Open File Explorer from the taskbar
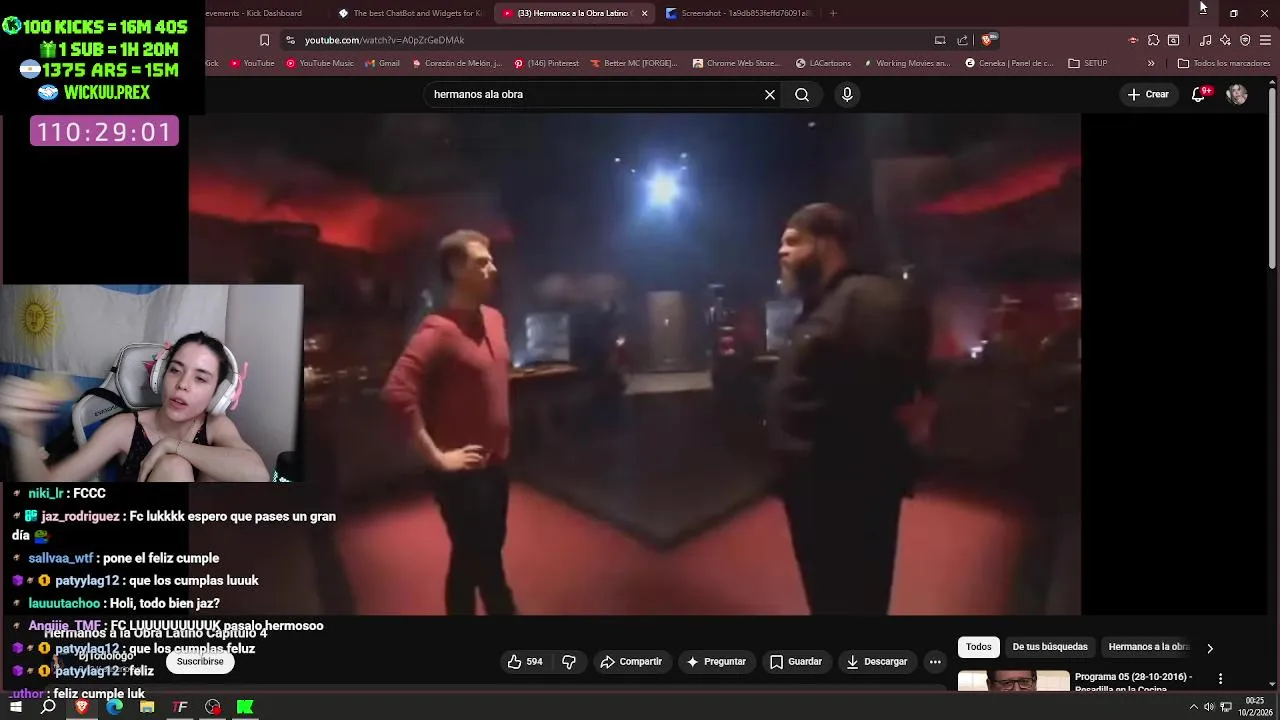1280x720 pixels. 147,707
